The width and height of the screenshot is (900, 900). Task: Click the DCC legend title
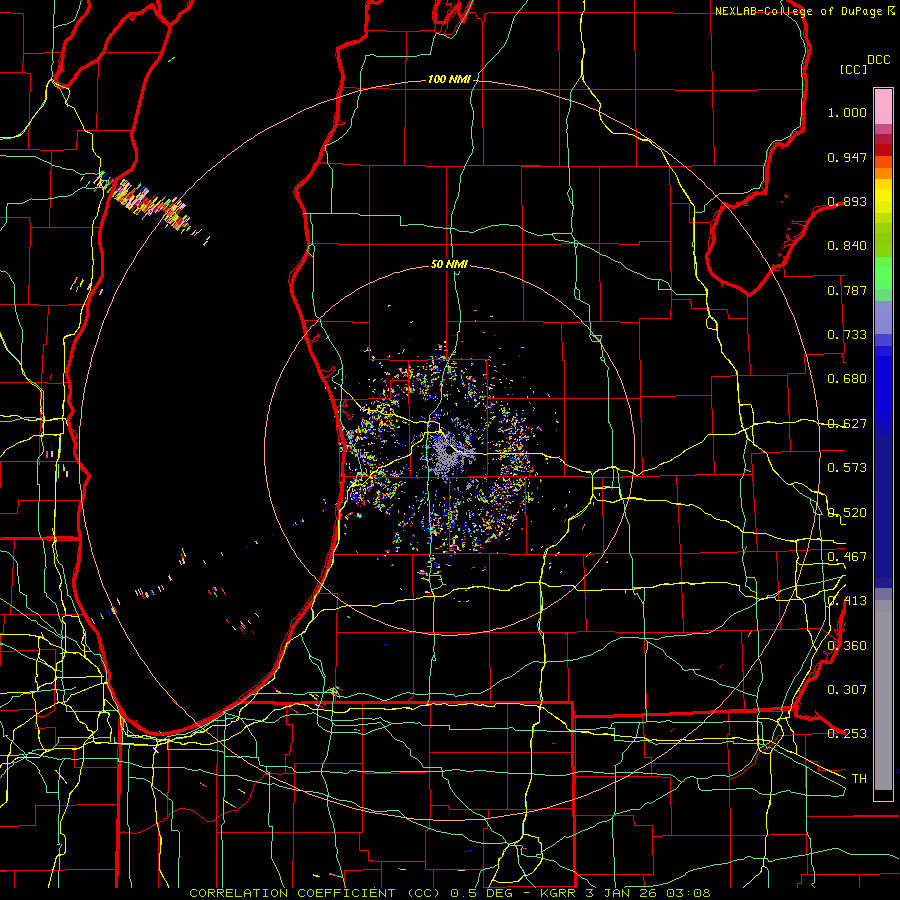tap(878, 60)
